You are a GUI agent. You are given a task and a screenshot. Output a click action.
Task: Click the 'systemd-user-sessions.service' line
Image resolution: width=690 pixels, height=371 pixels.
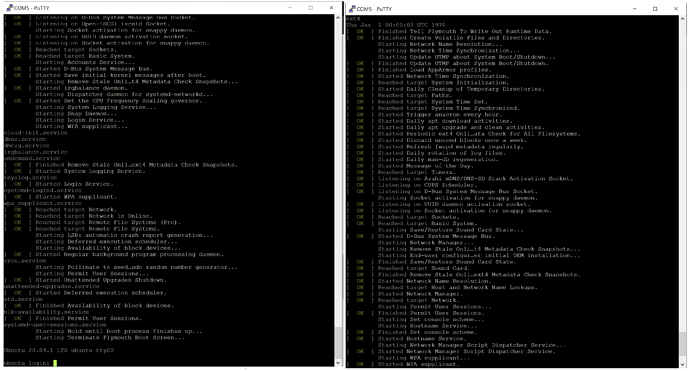click(55, 324)
